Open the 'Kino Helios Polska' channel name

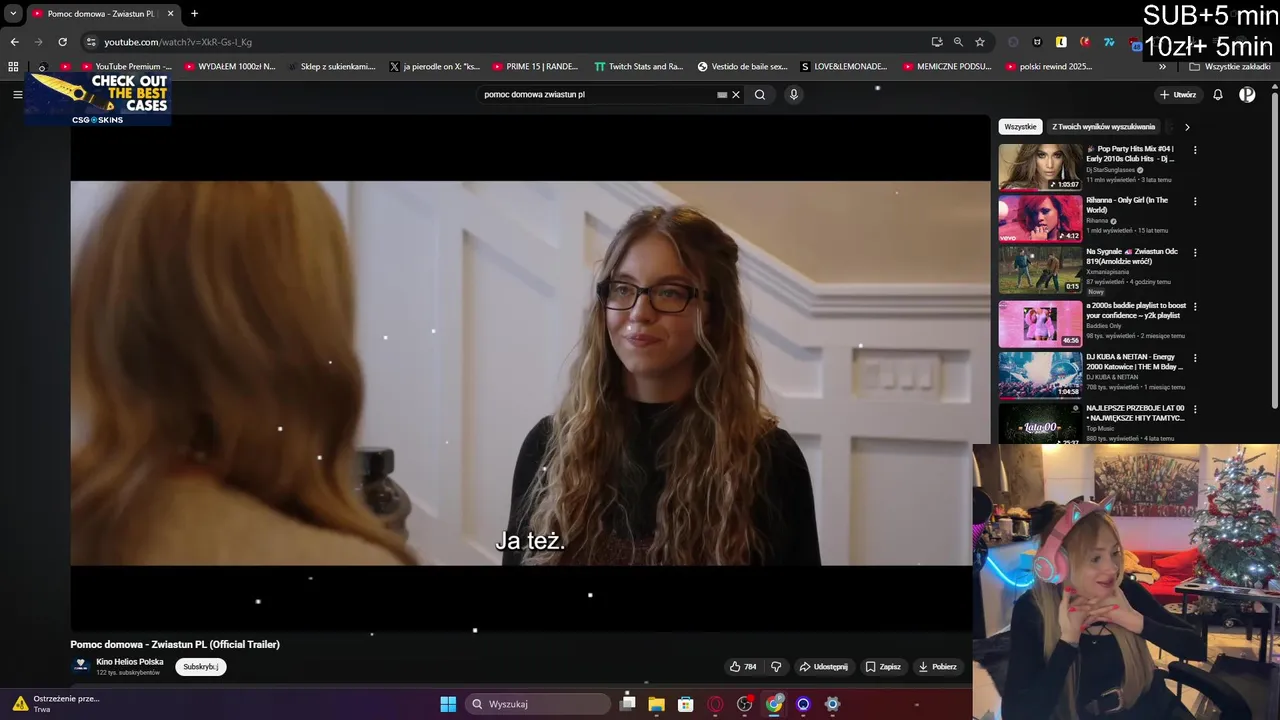click(130, 662)
